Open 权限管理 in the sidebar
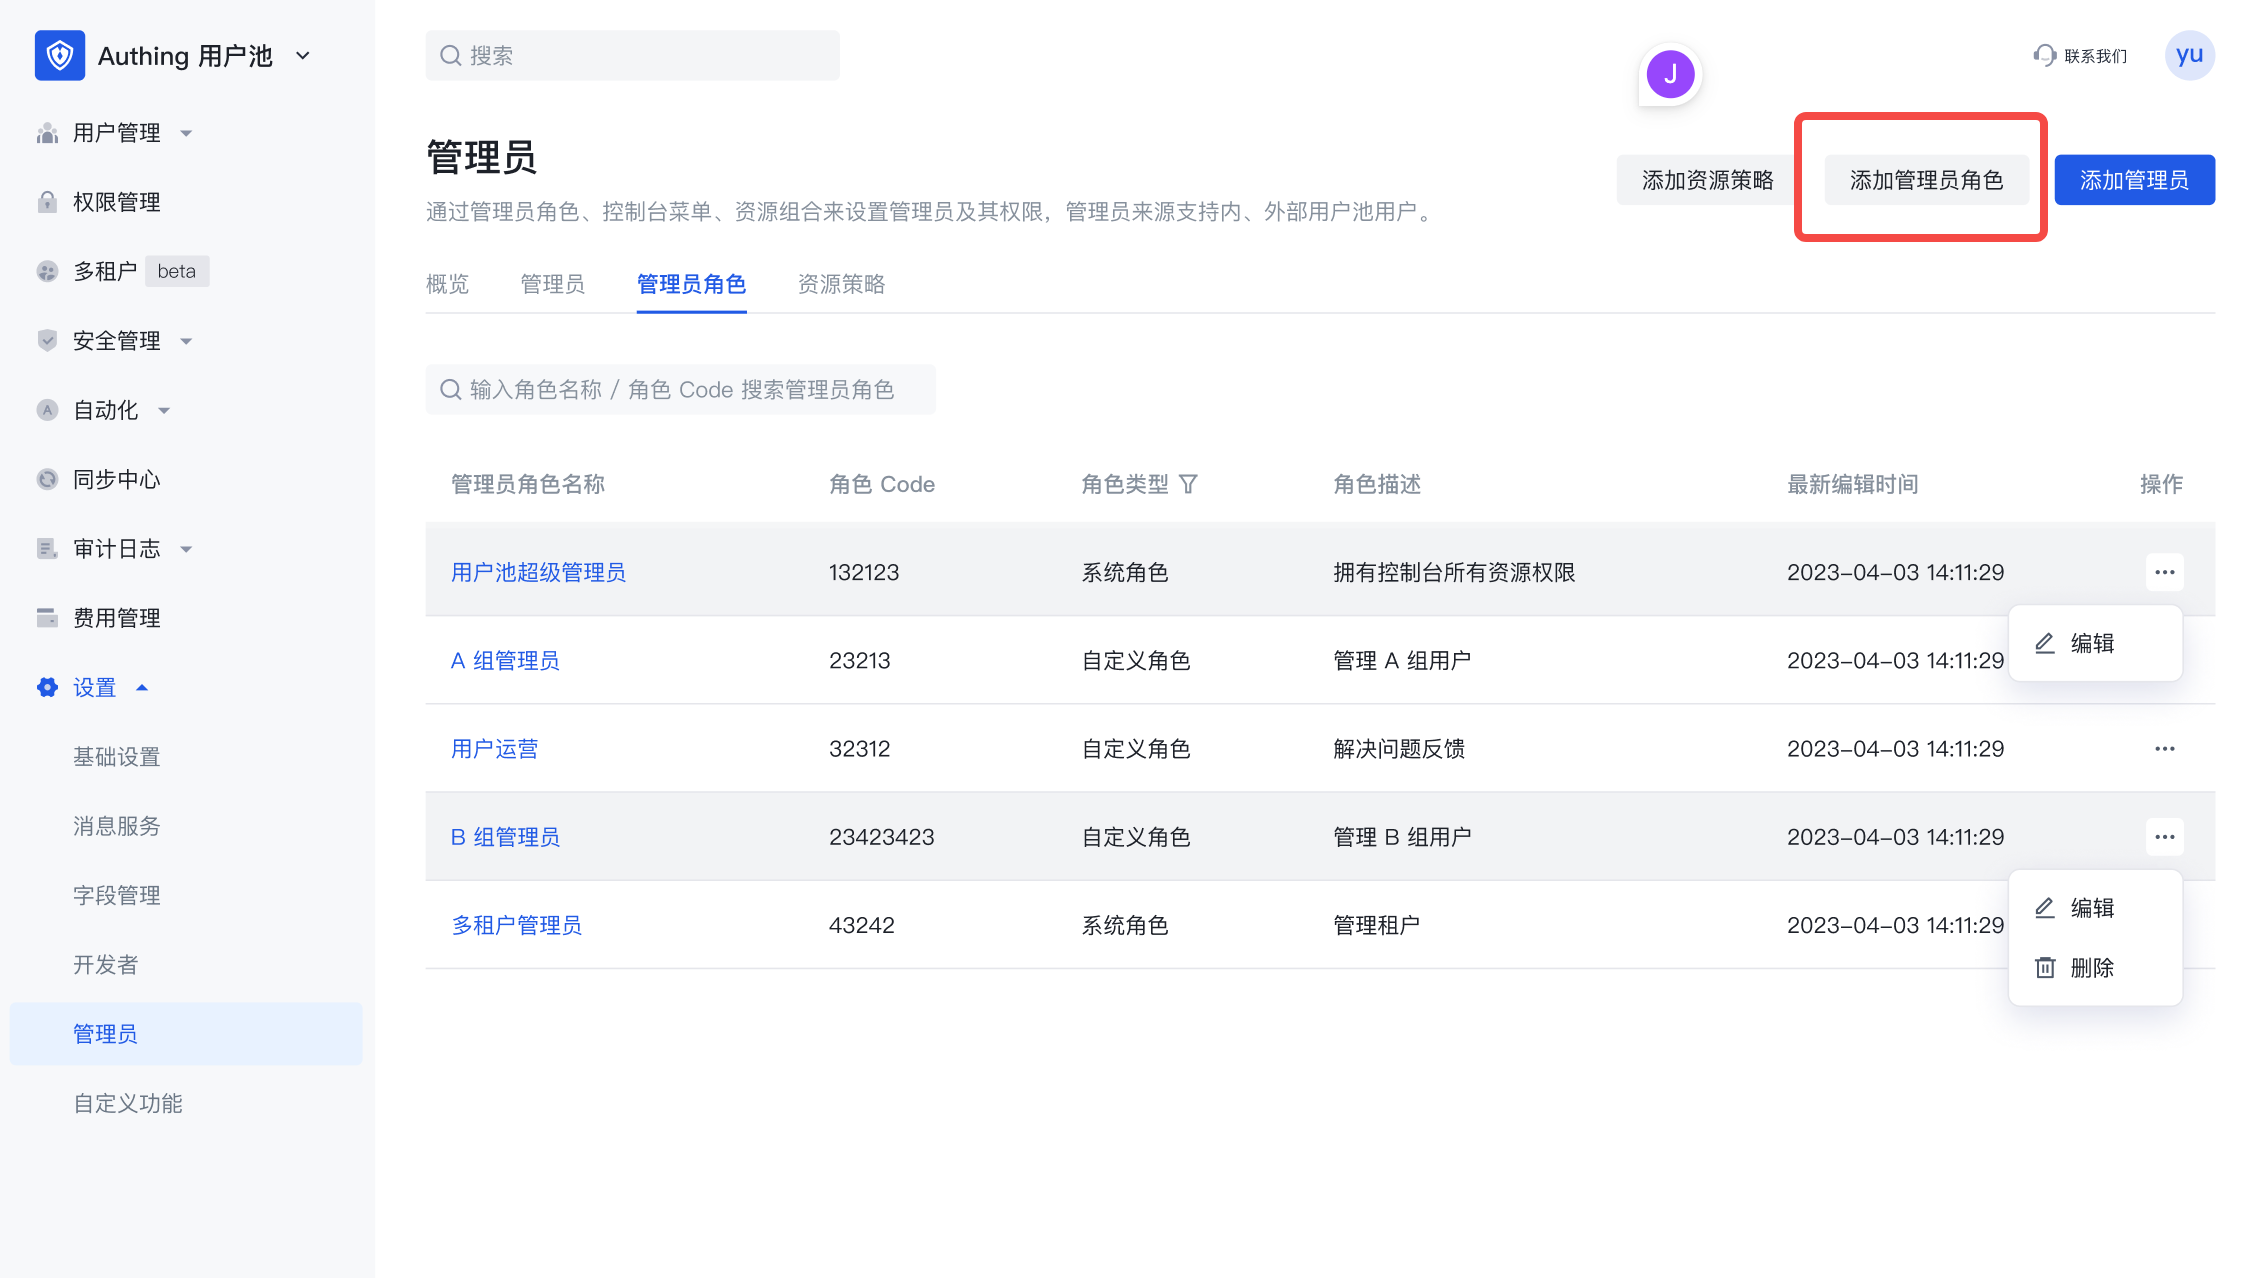Screen dimensions: 2258x1278 116,202
